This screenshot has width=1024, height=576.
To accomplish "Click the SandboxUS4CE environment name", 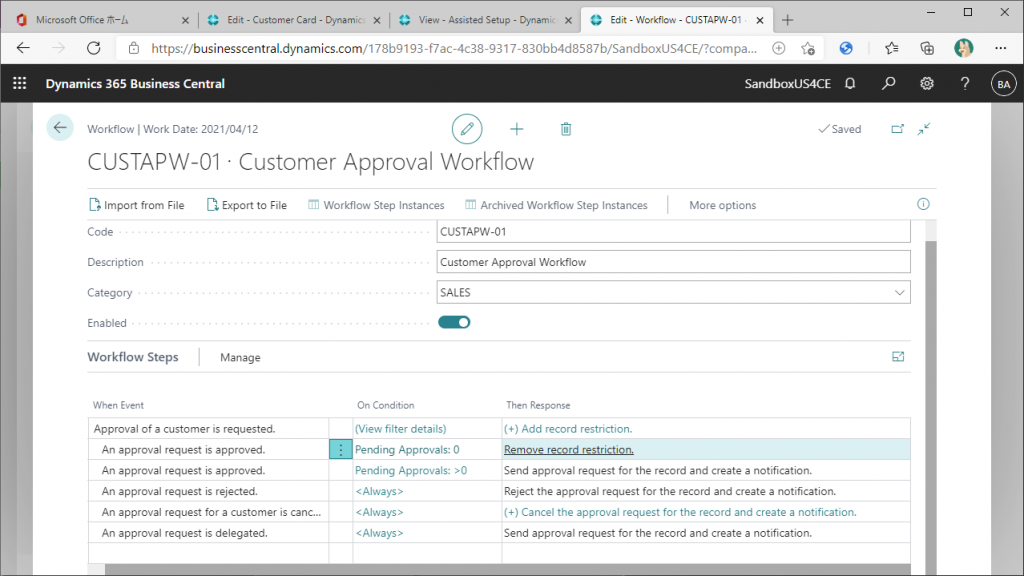I will (x=788, y=84).
